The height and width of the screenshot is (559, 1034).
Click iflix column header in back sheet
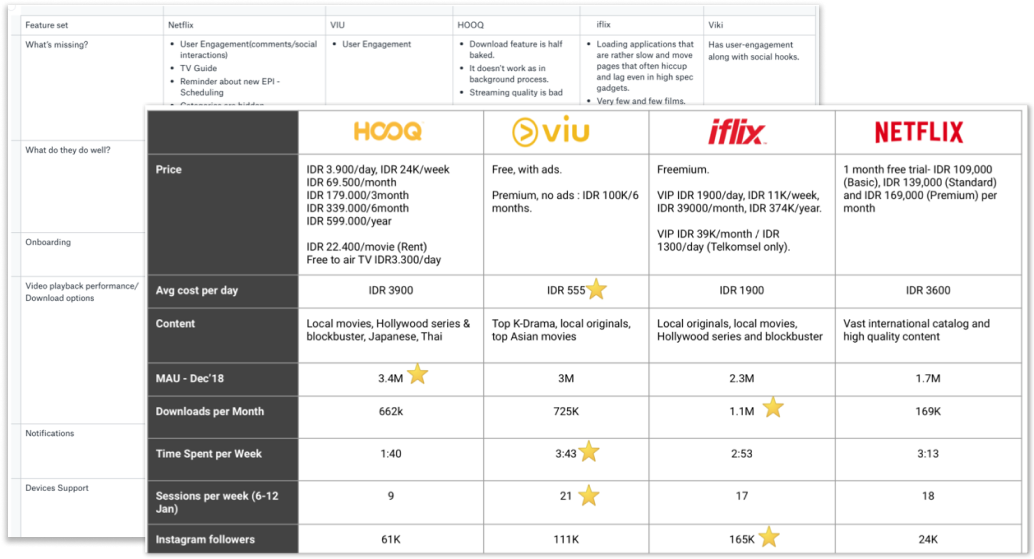click(x=603, y=24)
